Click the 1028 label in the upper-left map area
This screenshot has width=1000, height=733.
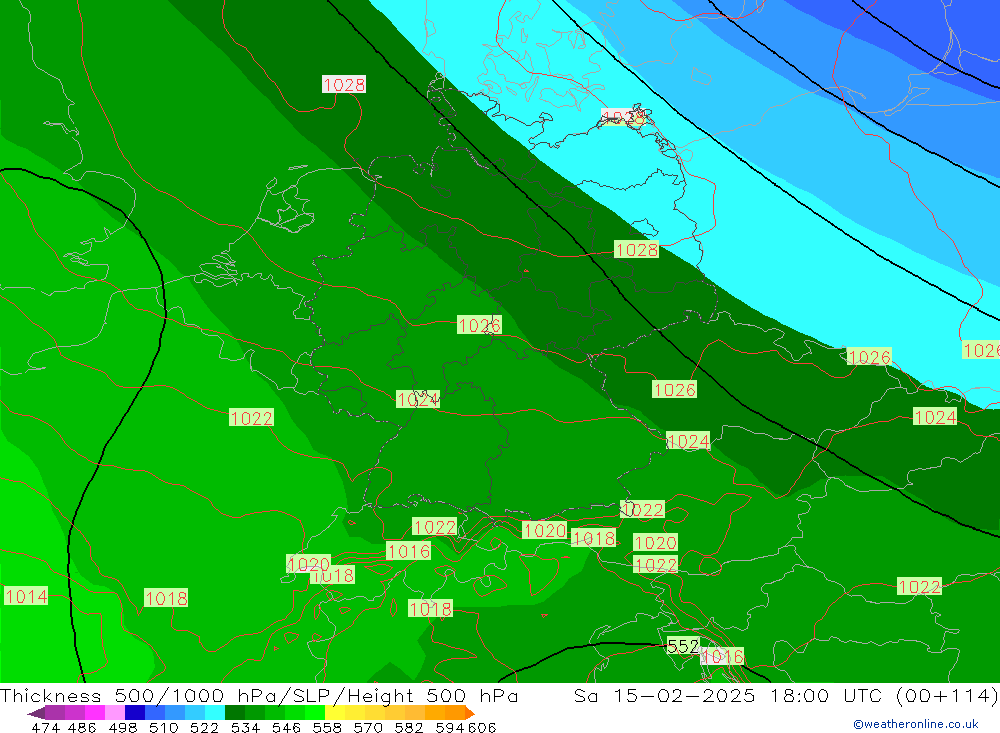[x=344, y=84]
